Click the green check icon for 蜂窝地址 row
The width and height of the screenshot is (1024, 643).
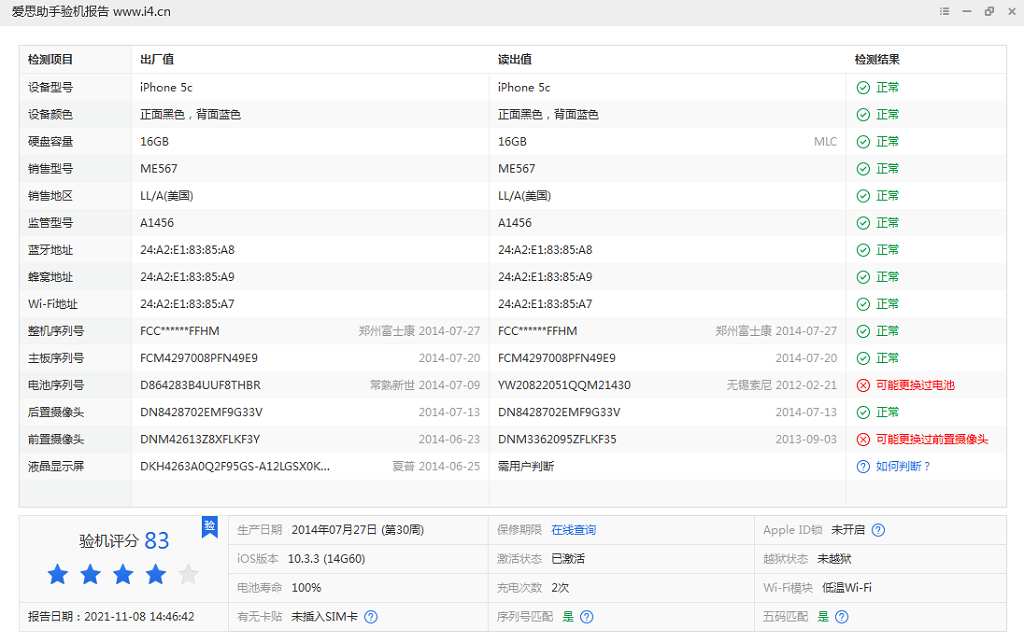pos(863,277)
